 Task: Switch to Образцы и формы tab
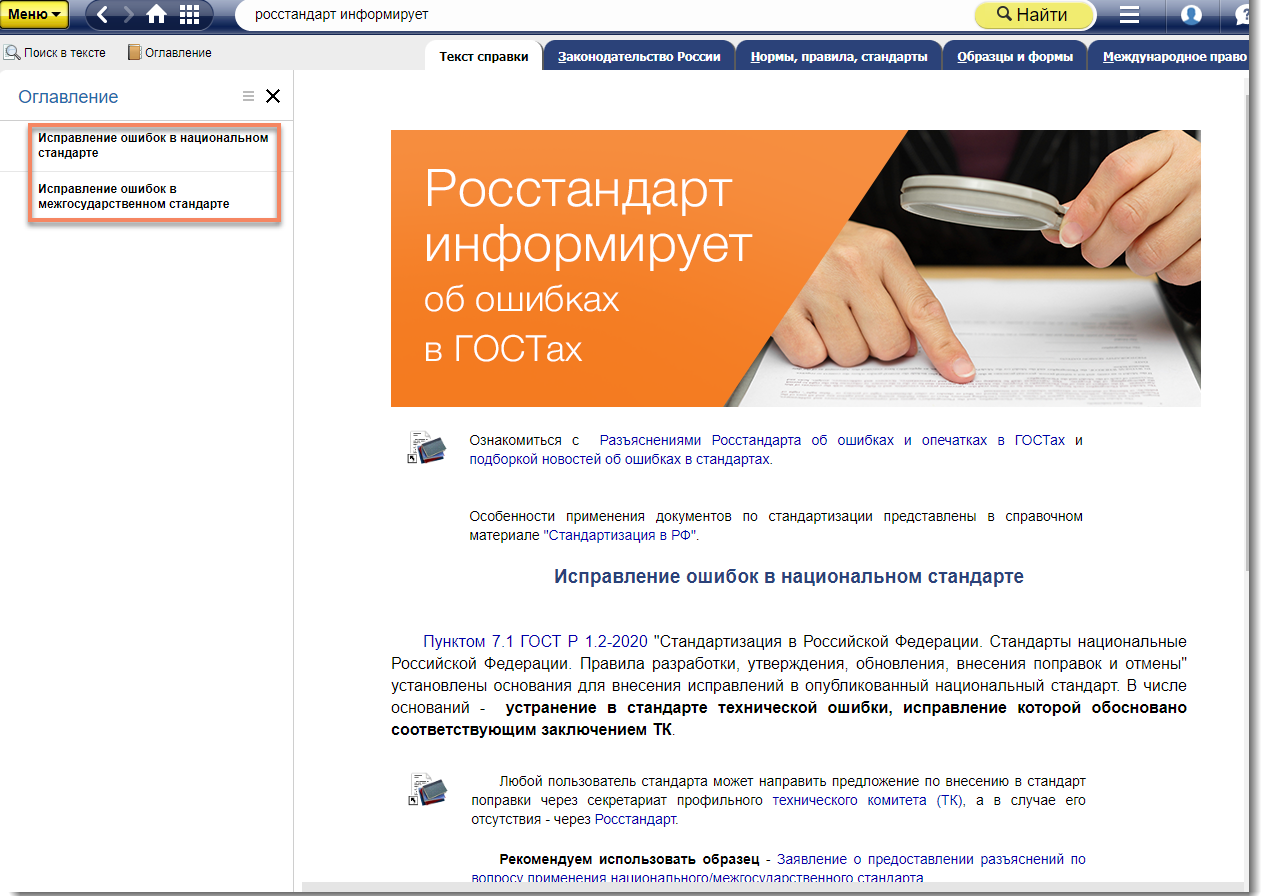coord(1015,56)
